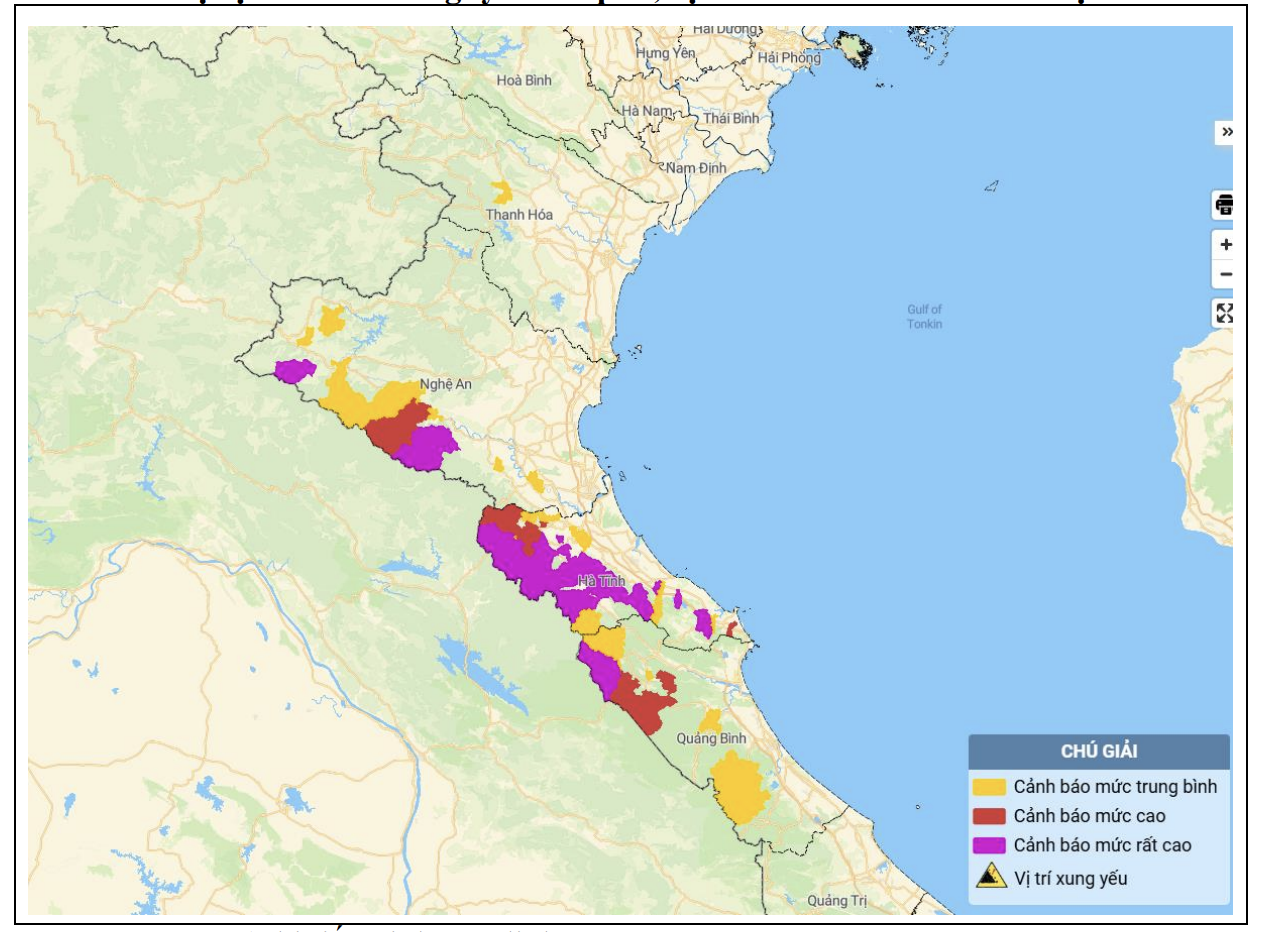
Task: Click the CHÚ GIẢI legend header
Action: tap(1098, 751)
